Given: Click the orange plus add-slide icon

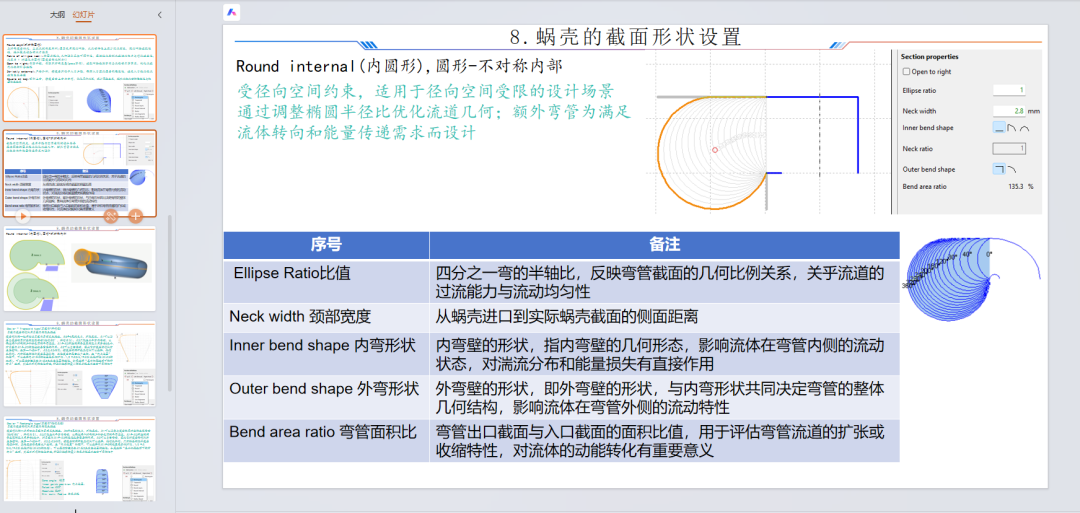Looking at the screenshot, I should pos(135,215).
